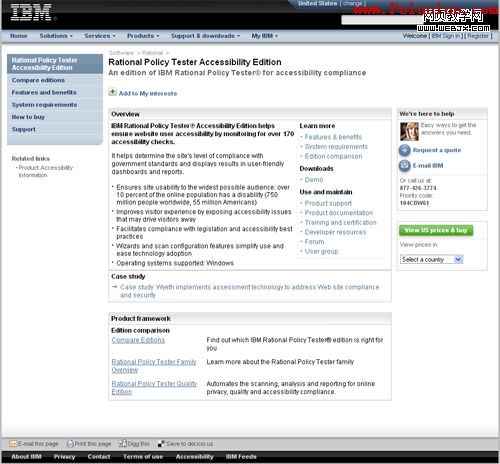500x464 pixels.
Task: Open Support in the sidebar
Action: pos(23,130)
